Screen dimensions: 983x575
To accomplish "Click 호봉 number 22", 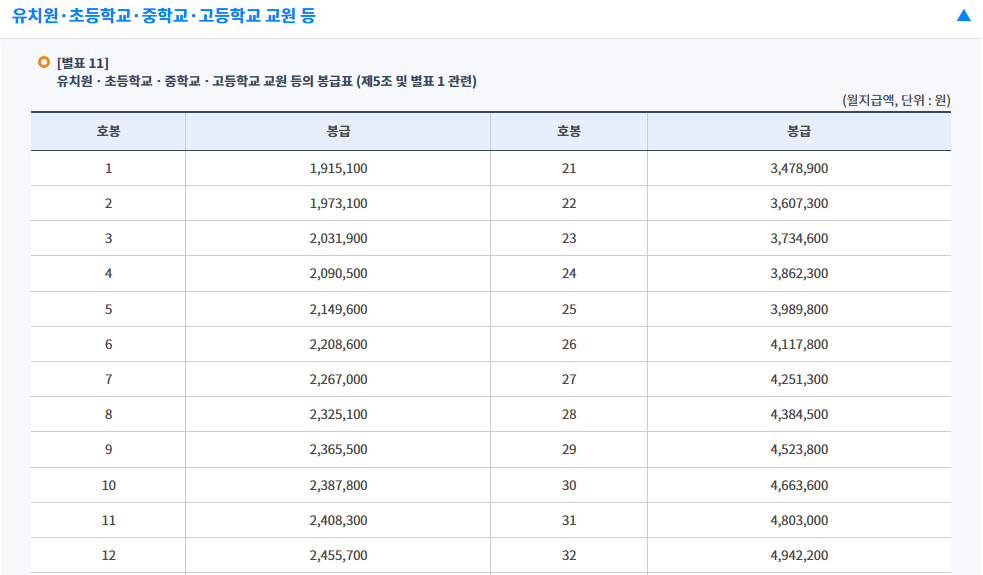I will [x=569, y=203].
